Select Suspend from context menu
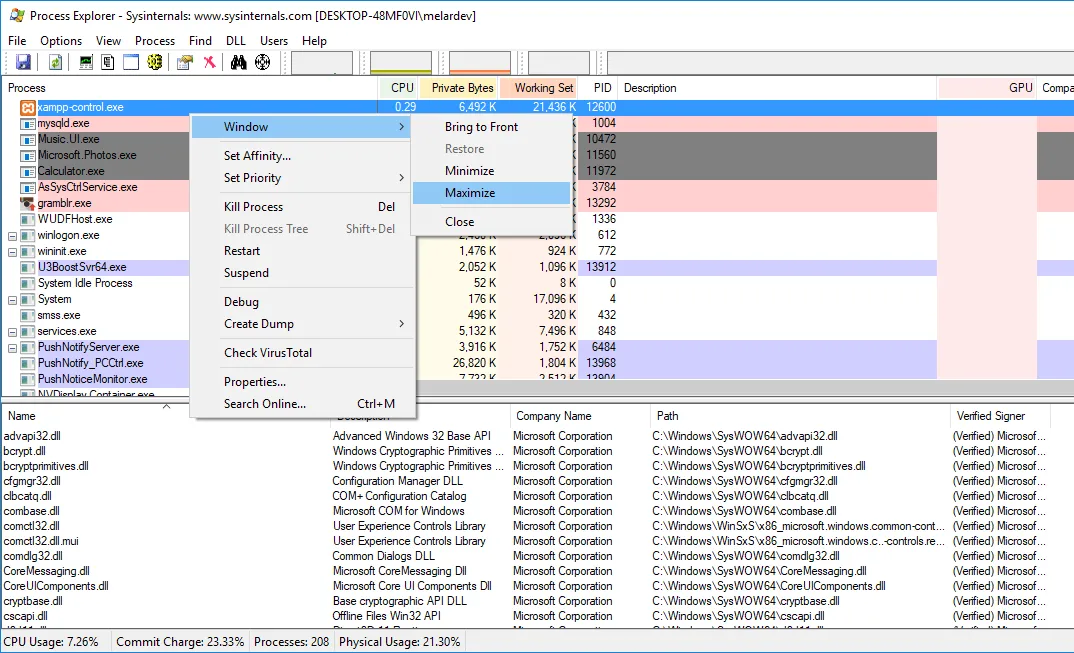Viewport: 1074px width, 653px height. tap(301, 273)
